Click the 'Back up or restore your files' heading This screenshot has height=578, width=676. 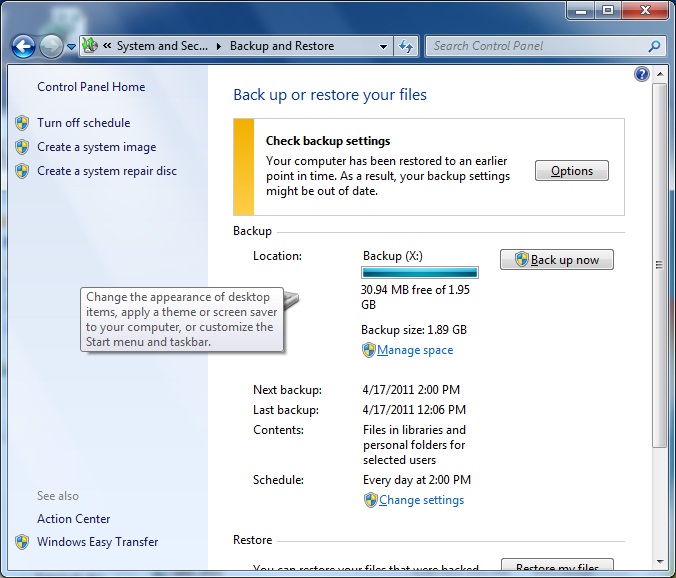[x=330, y=94]
